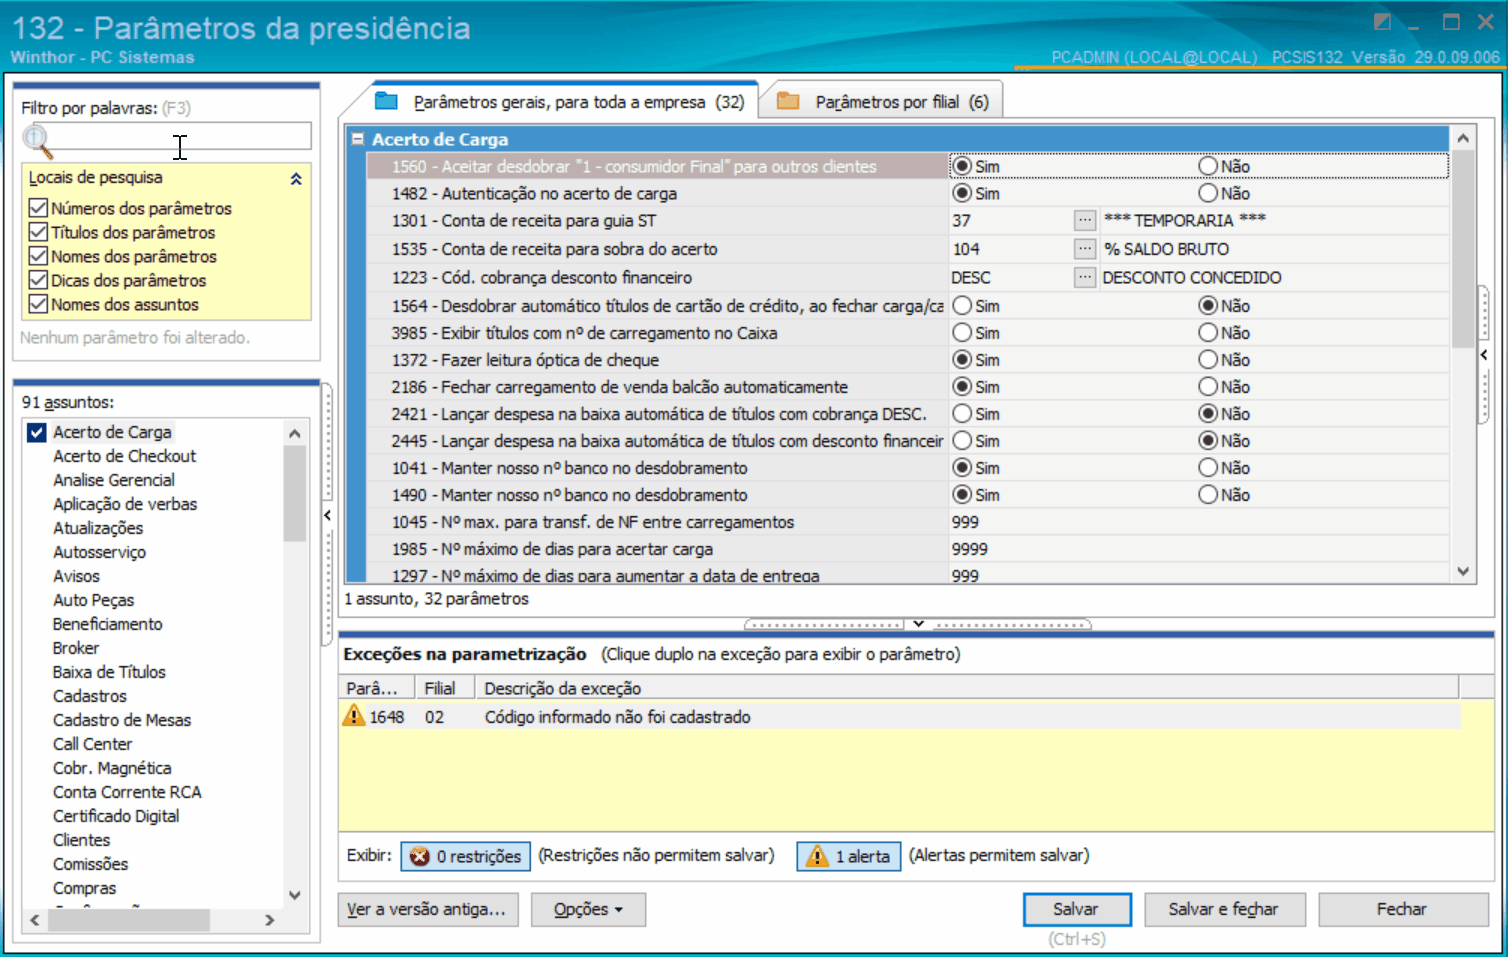Collapse the Locais de pesquisa panel

click(x=296, y=179)
